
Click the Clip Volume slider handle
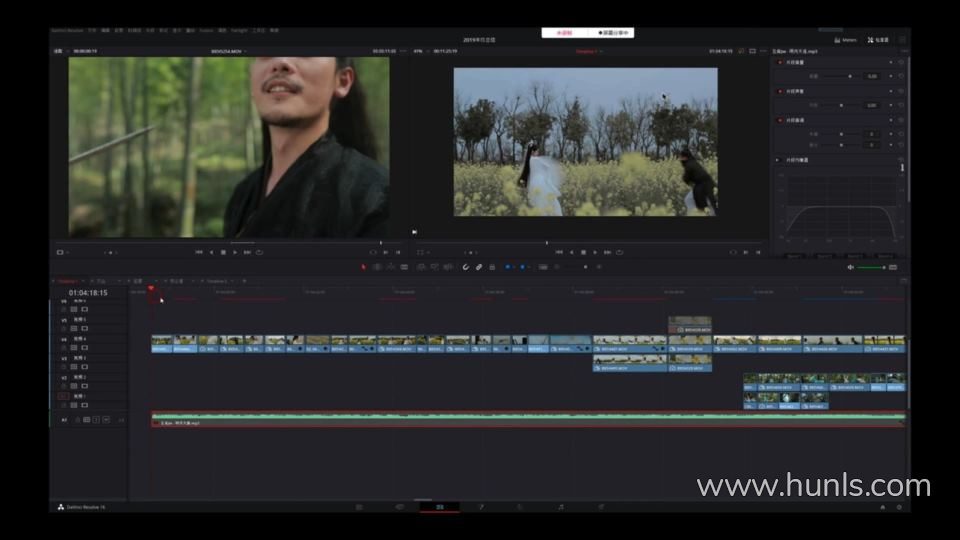click(850, 76)
